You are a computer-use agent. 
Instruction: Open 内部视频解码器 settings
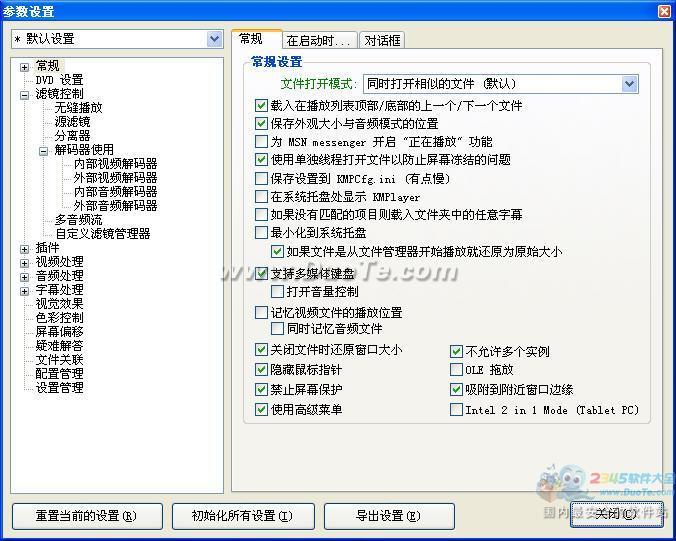click(x=116, y=164)
